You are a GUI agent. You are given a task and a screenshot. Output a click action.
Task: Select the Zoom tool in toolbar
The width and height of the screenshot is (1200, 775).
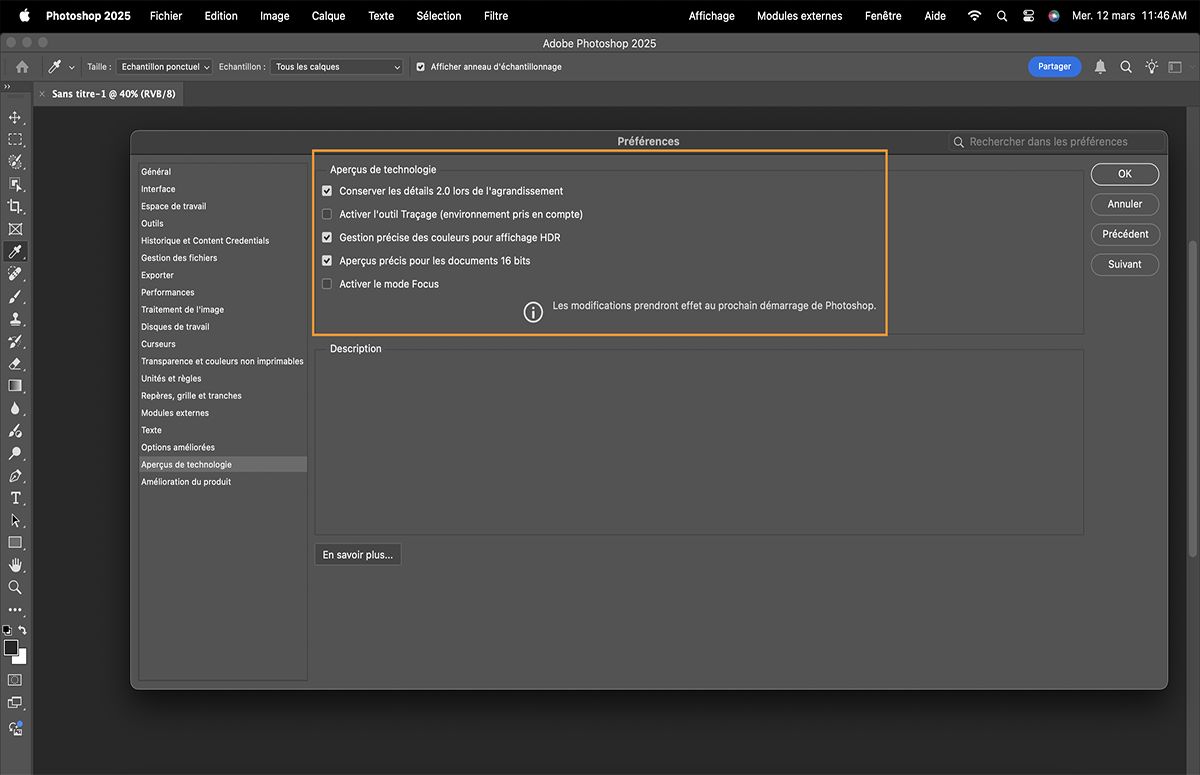(15, 587)
